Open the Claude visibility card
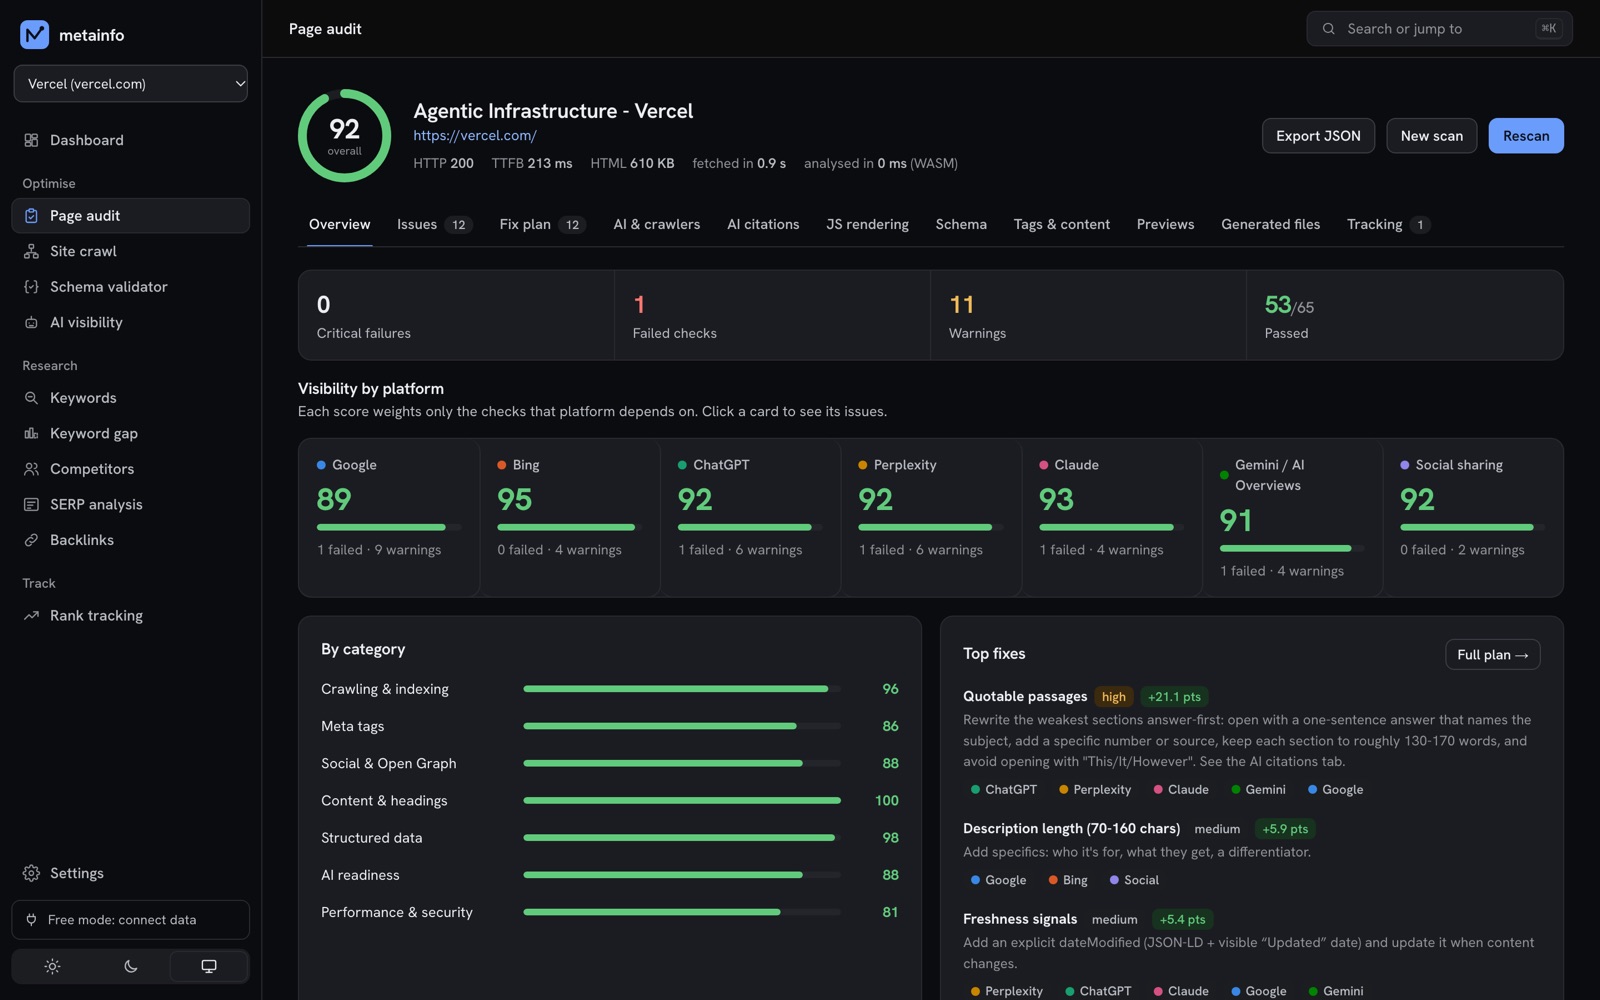This screenshot has height=1000, width=1600. click(x=1111, y=517)
